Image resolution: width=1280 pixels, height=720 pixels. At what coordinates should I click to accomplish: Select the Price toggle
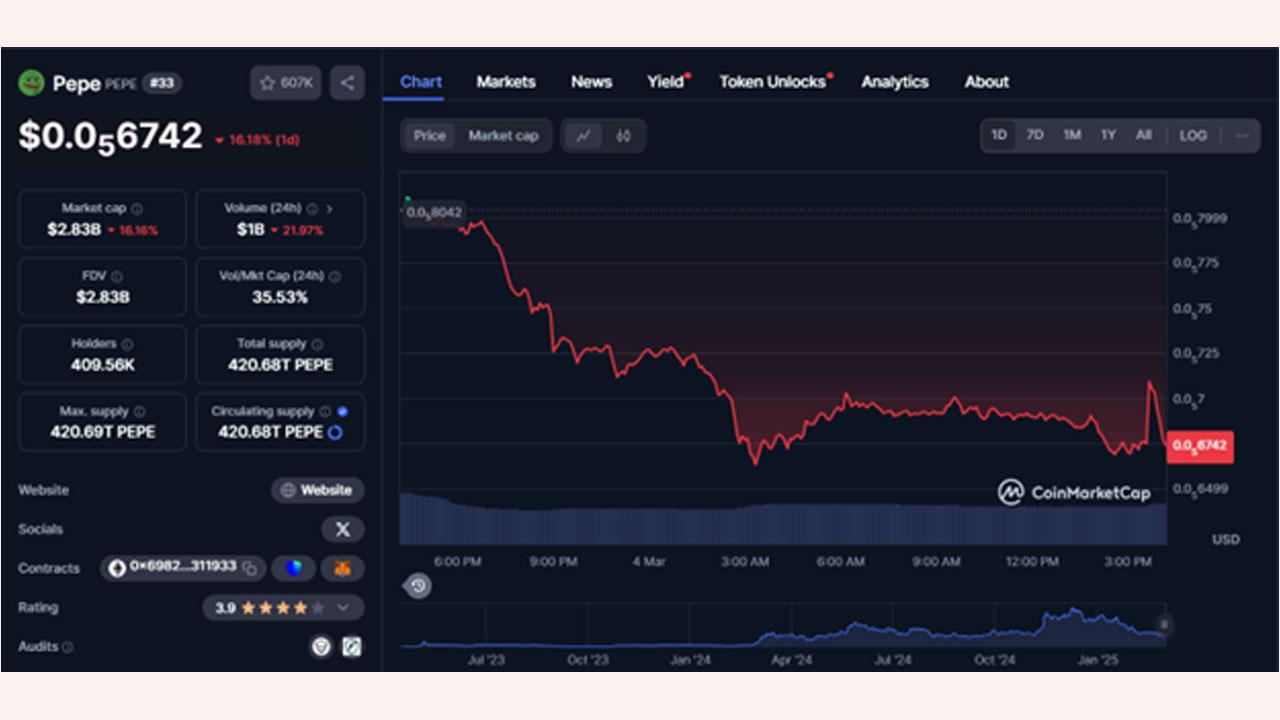[x=430, y=136]
